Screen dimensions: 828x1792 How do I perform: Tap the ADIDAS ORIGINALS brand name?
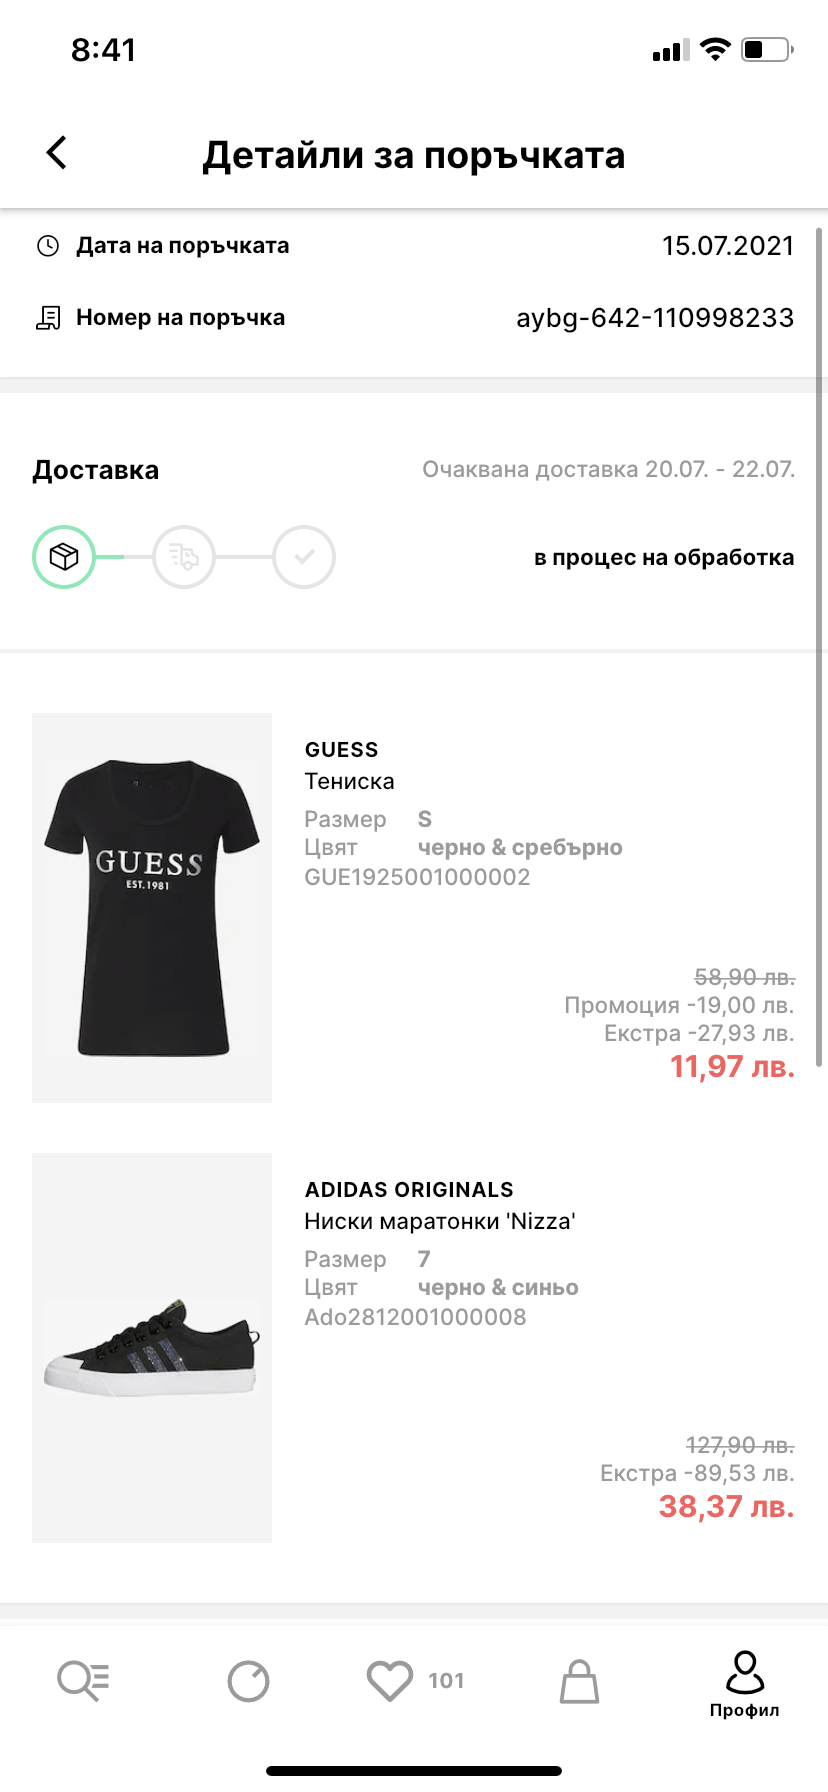point(409,1190)
